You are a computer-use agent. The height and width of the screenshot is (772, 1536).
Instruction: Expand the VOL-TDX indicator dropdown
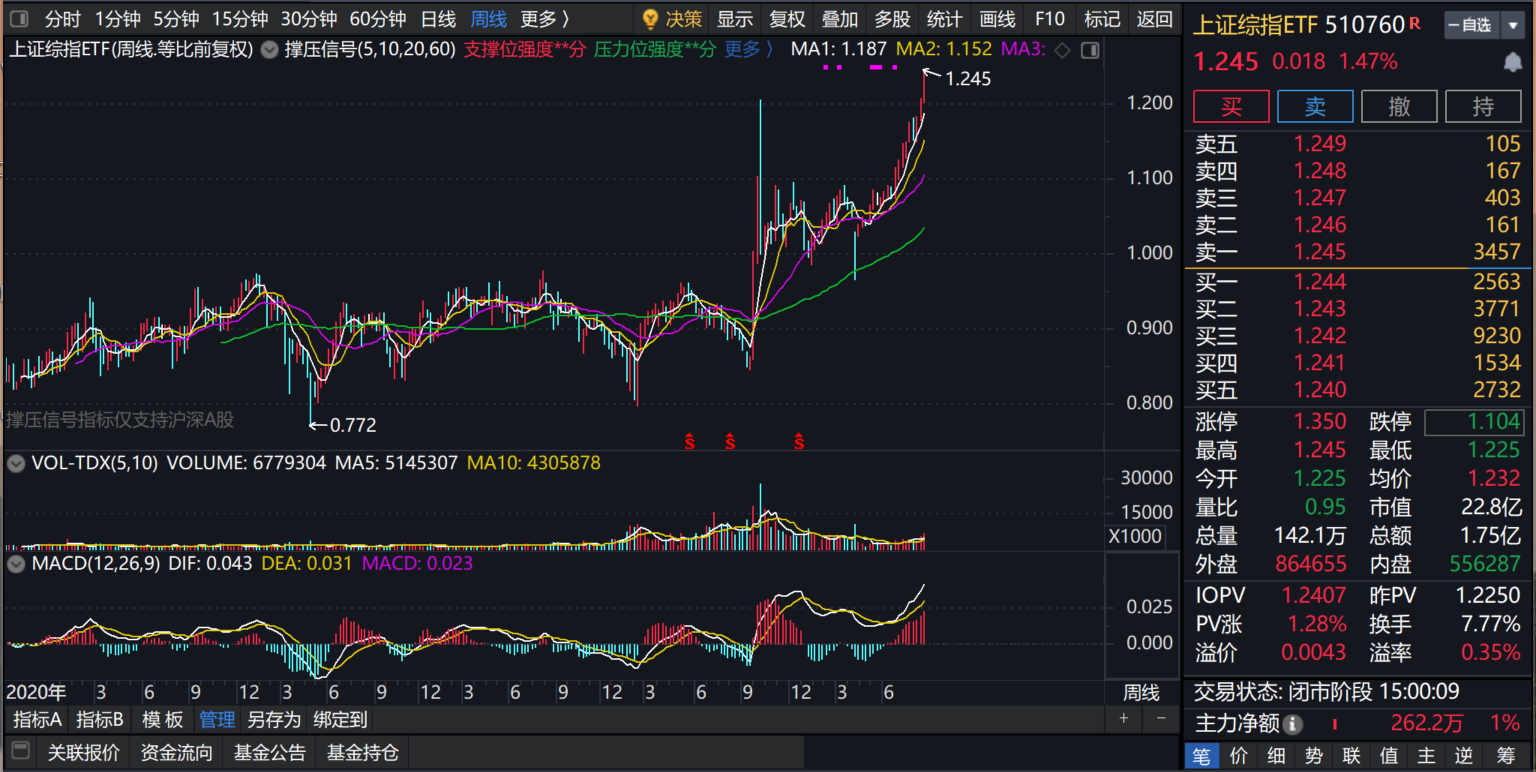click(16, 463)
